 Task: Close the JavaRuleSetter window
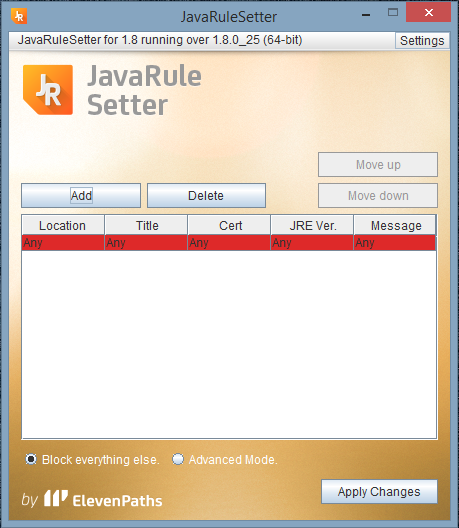coord(428,13)
